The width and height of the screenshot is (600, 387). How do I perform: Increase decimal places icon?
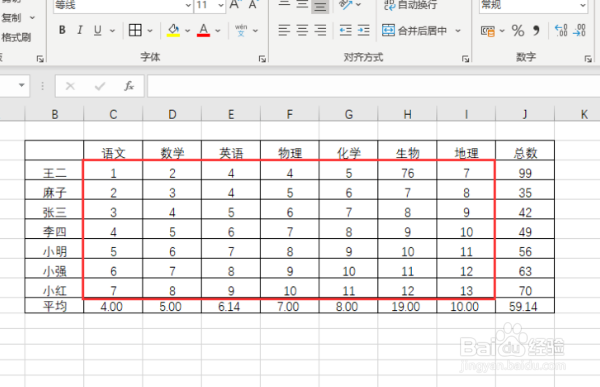click(x=561, y=30)
